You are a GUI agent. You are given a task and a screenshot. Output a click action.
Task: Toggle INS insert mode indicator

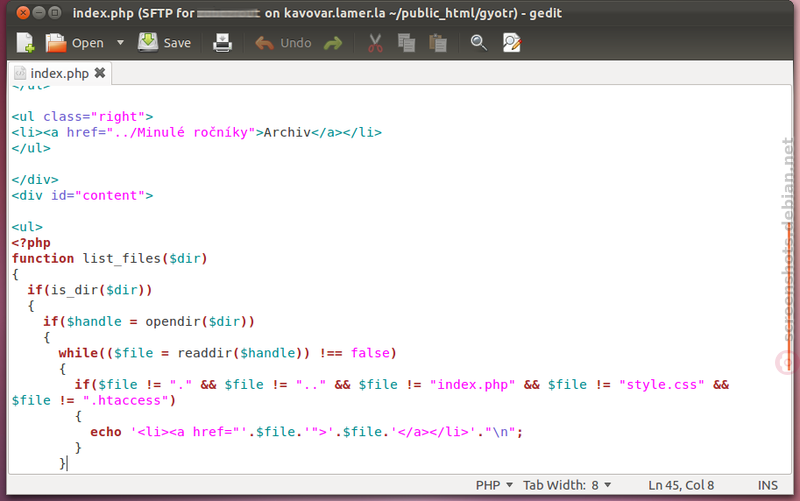[x=768, y=485]
